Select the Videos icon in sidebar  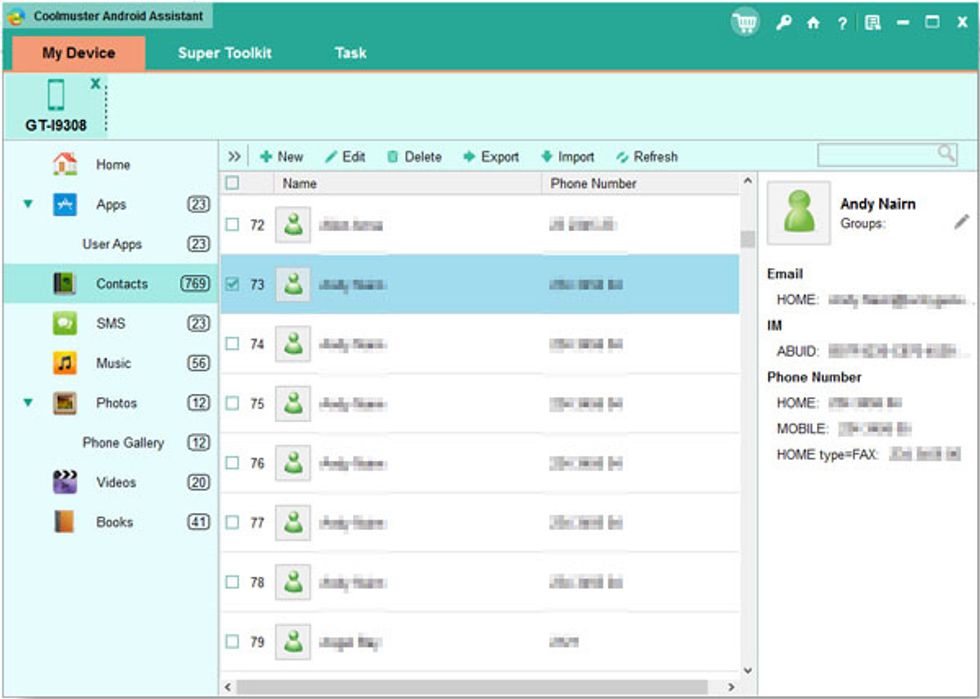tap(65, 482)
